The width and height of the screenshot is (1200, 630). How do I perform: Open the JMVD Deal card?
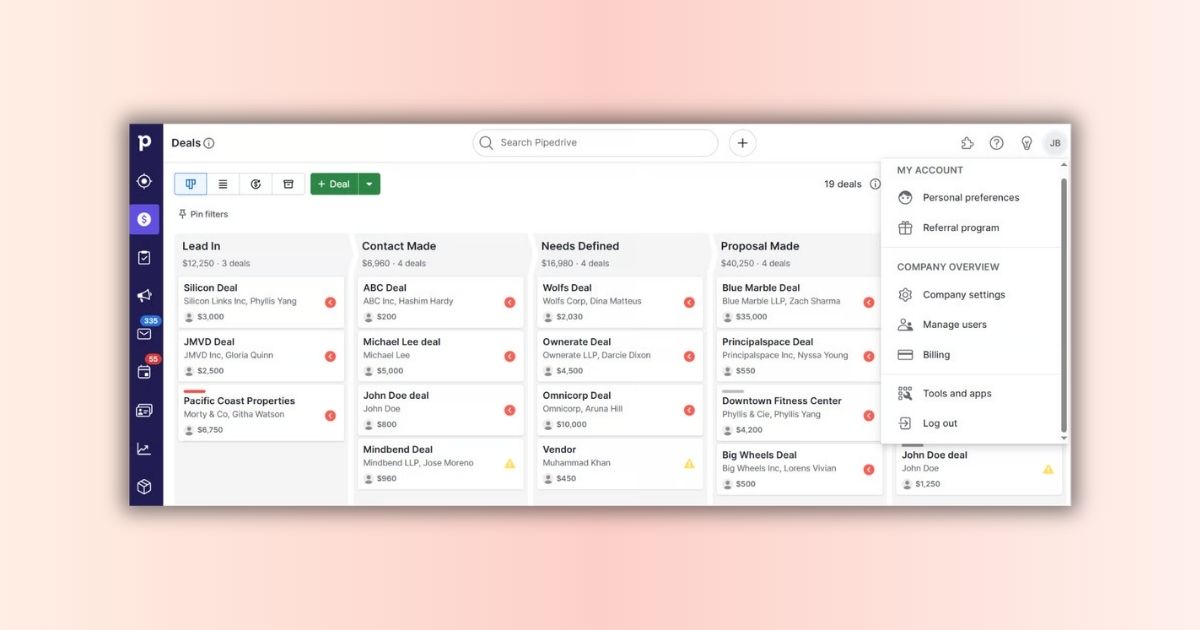(261, 356)
